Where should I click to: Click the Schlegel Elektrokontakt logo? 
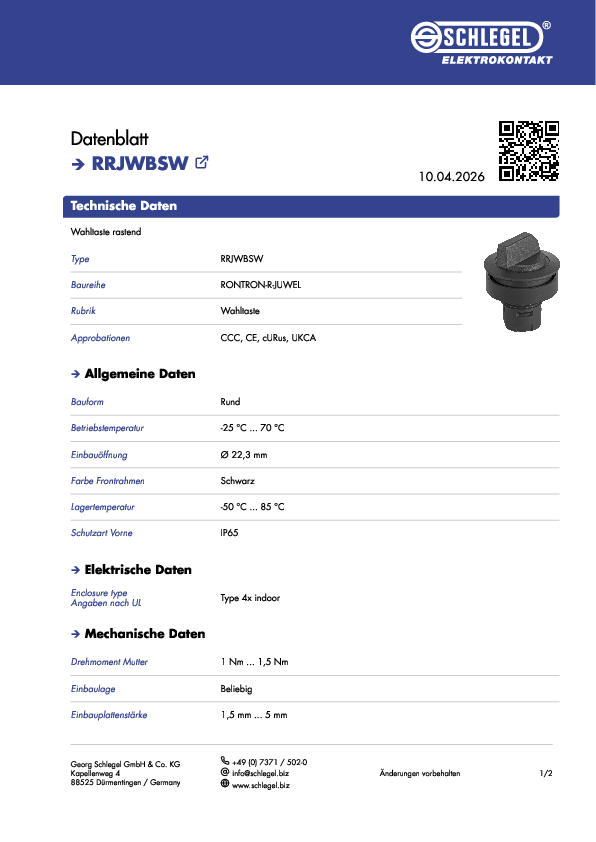[x=482, y=43]
